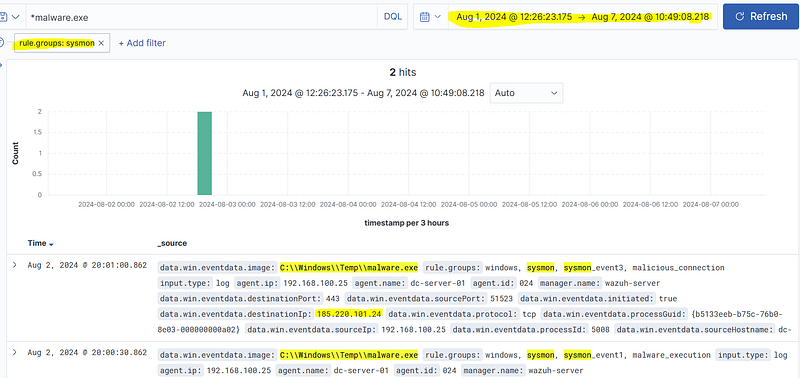Viewport: 800px width, 378px height.
Task: Open the calendar quick date menu
Action: pyautogui.click(x=430, y=17)
